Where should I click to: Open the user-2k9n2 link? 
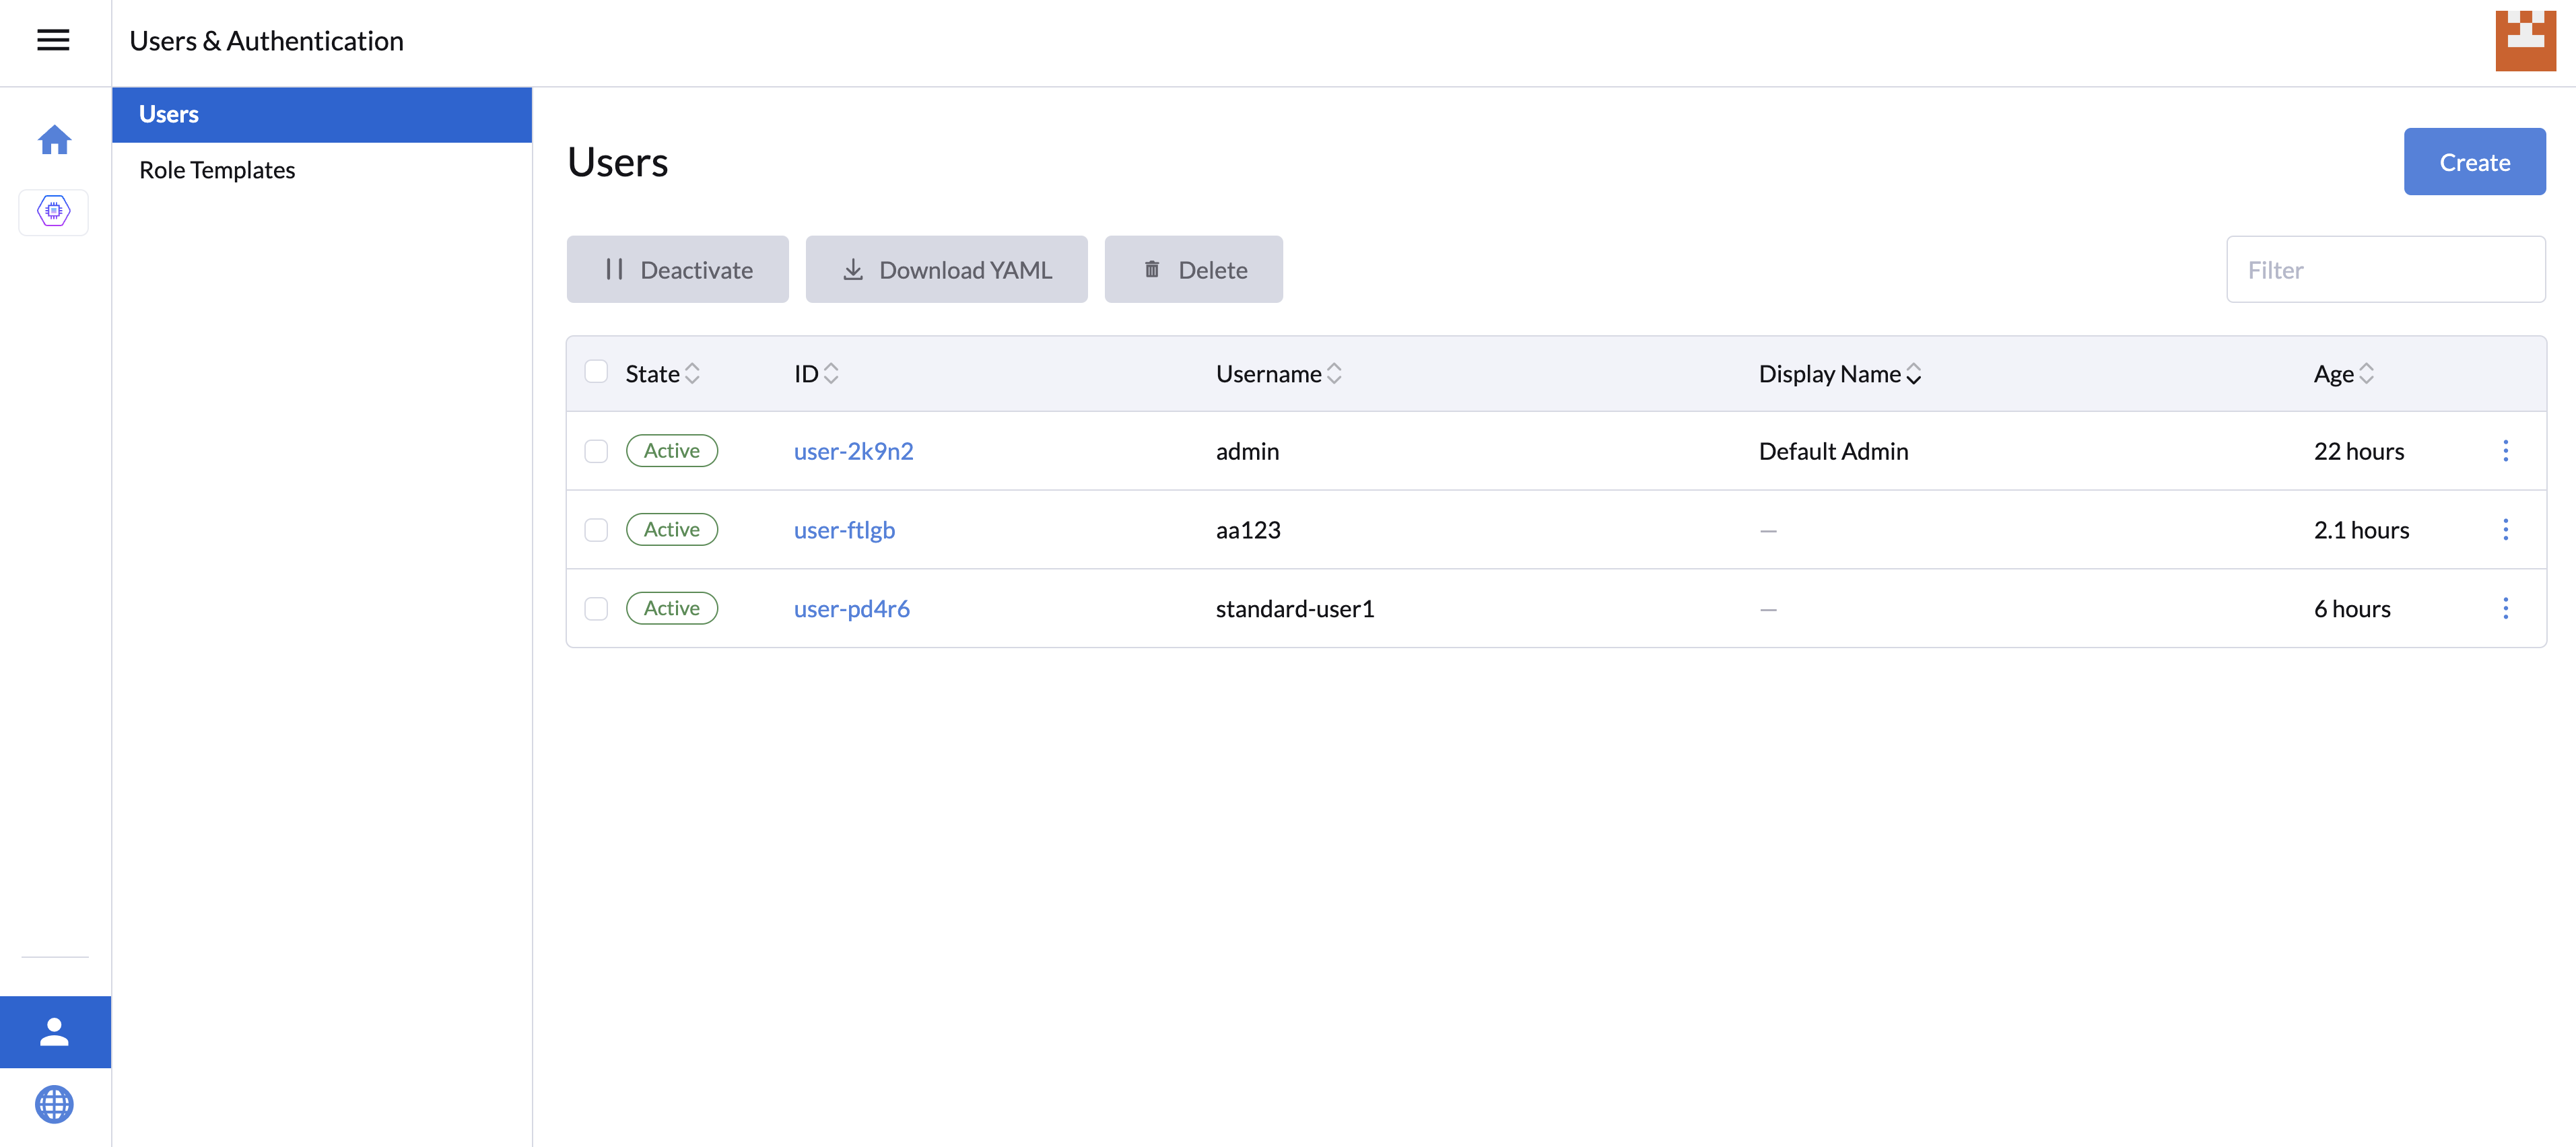853,451
